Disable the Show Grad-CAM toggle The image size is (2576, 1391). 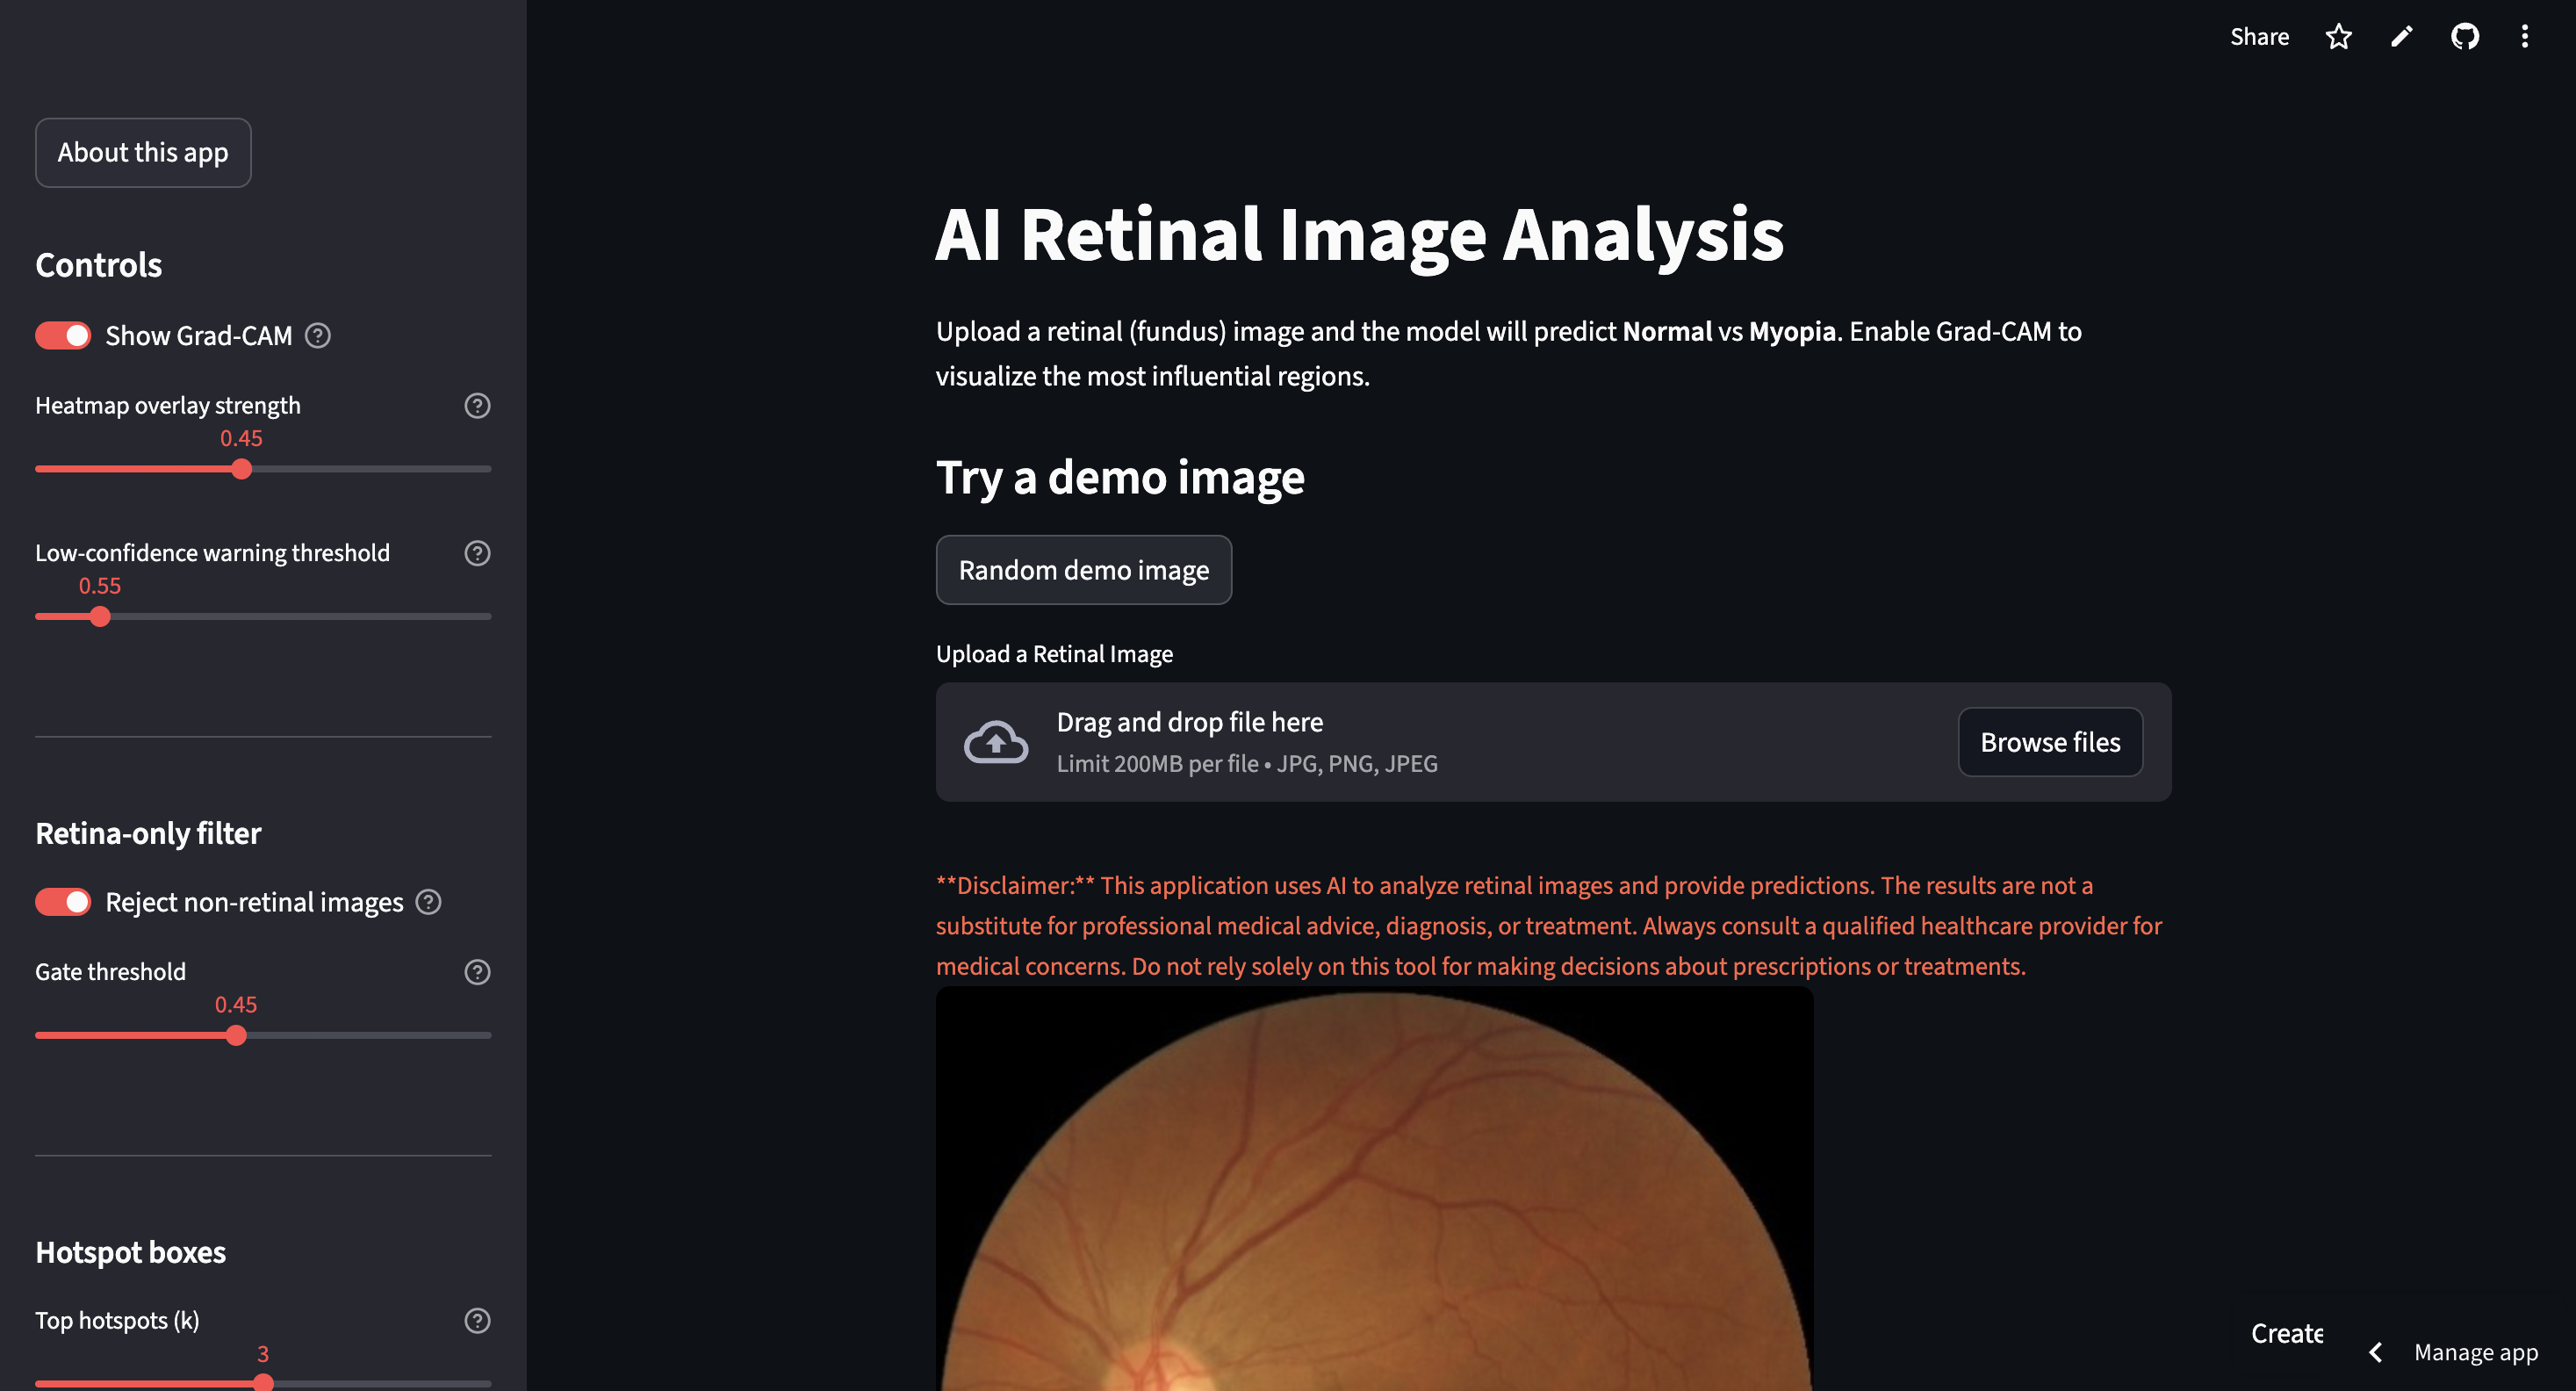tap(62, 335)
